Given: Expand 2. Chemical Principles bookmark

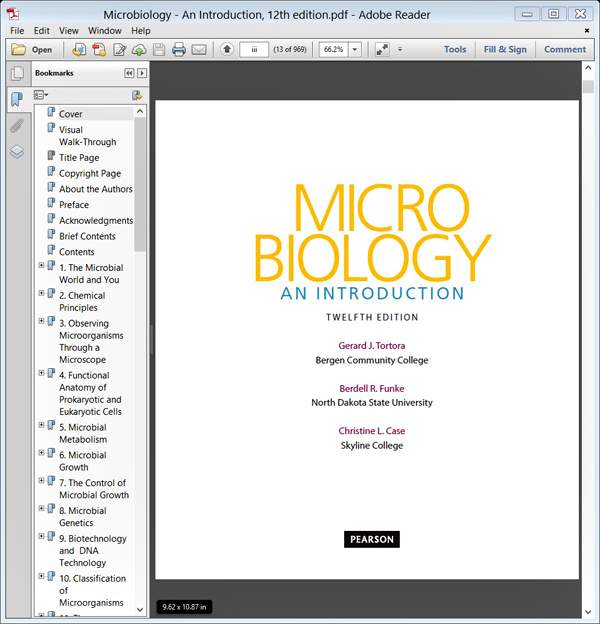Looking at the screenshot, I should tap(41, 293).
